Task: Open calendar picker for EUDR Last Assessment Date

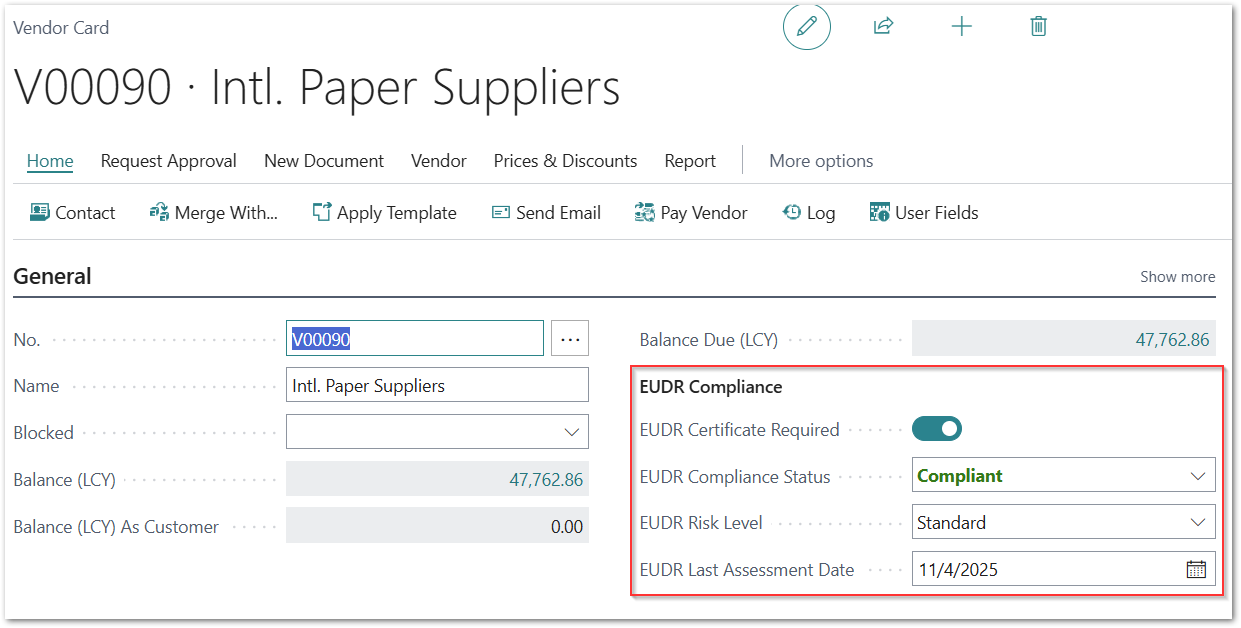Action: pyautogui.click(x=1196, y=570)
